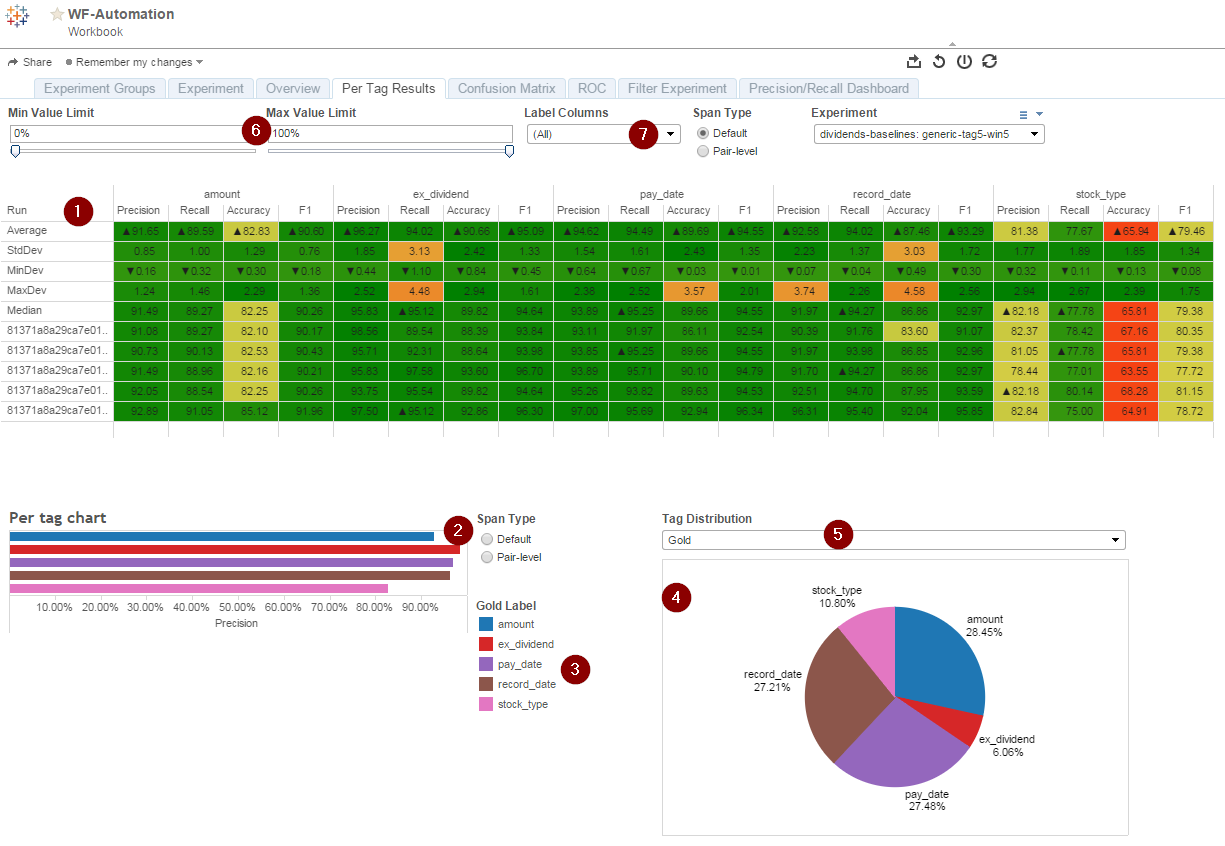Expand the Experiment dividends-baselines dropdown
Viewport: 1225px width, 846px height.
click(x=929, y=134)
